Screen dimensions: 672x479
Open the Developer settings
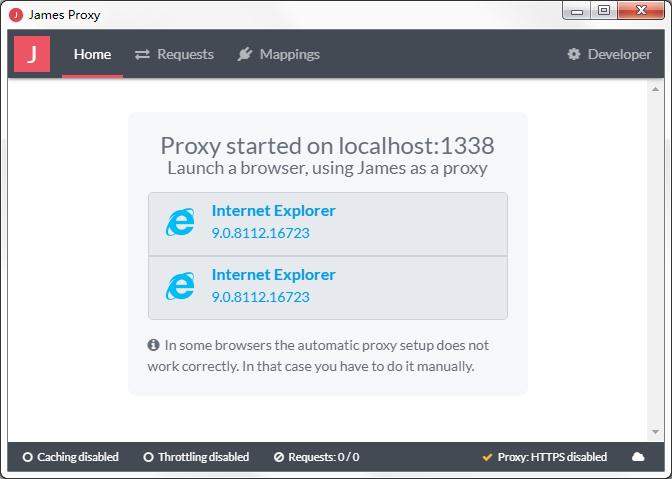click(609, 54)
